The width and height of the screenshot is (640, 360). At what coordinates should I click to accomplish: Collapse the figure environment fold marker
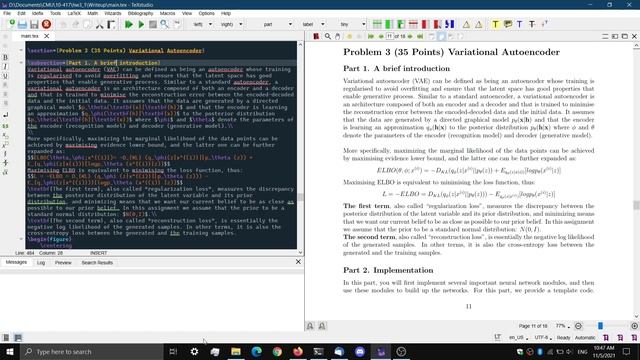click(x=21, y=239)
